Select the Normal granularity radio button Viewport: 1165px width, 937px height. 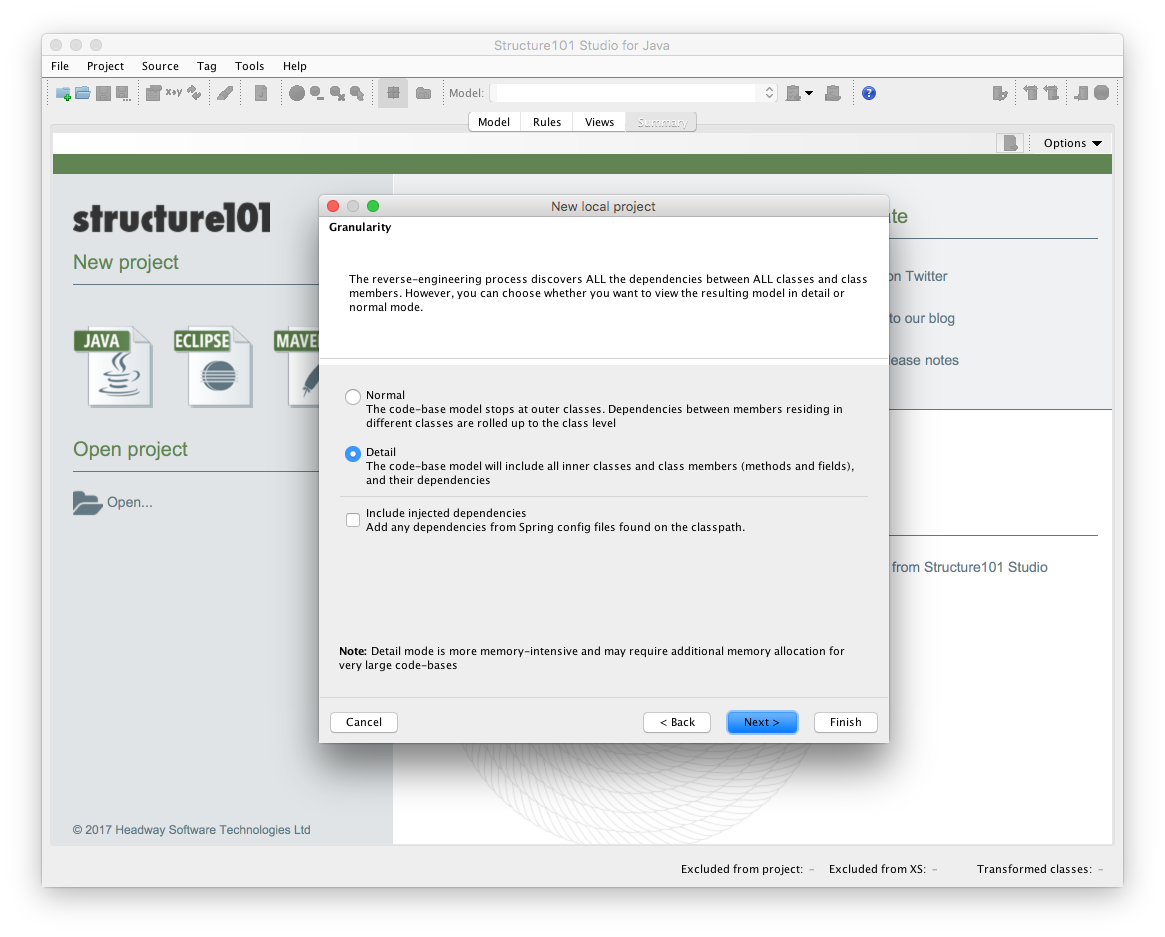(353, 397)
